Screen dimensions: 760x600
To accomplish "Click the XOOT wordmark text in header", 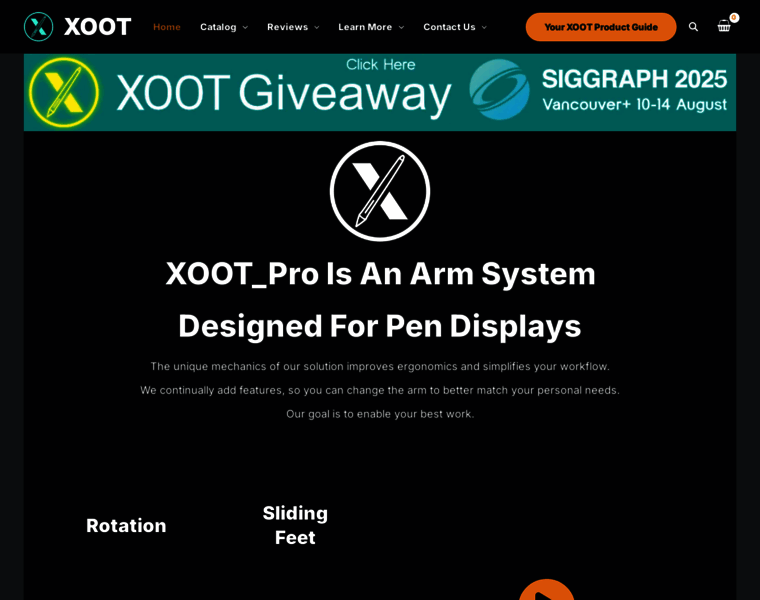I will (97, 27).
